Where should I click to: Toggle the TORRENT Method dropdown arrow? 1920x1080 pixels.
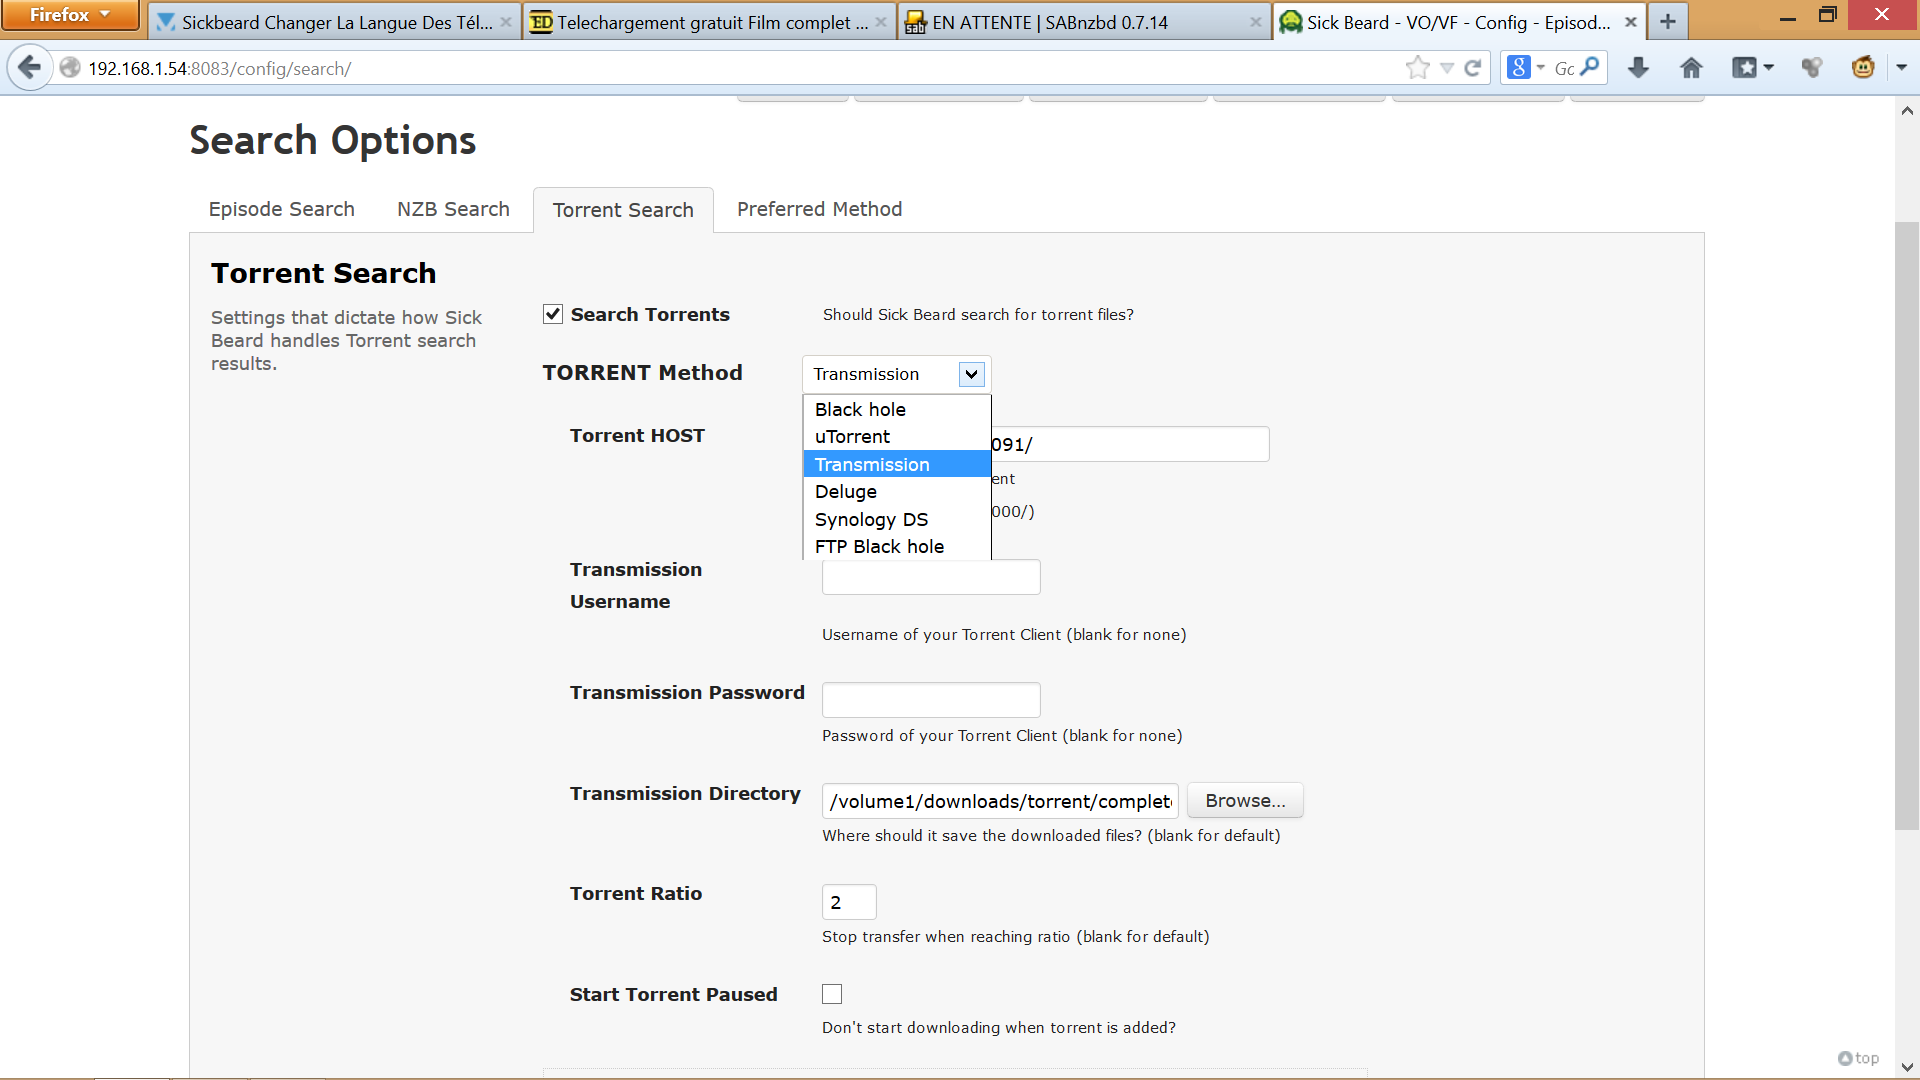coord(971,374)
